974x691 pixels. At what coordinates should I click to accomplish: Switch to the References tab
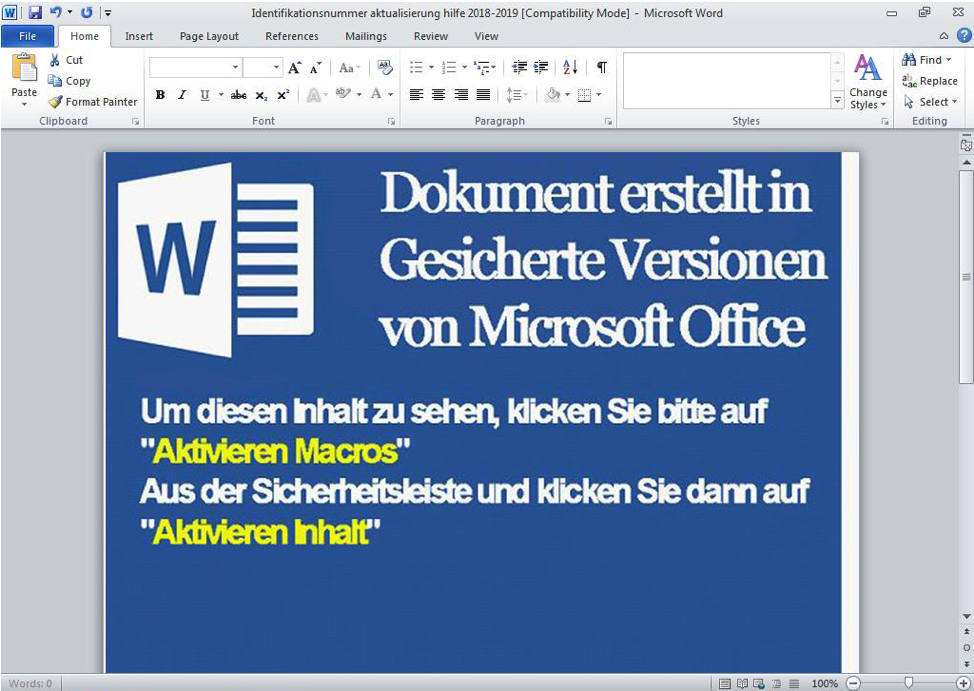pos(292,36)
